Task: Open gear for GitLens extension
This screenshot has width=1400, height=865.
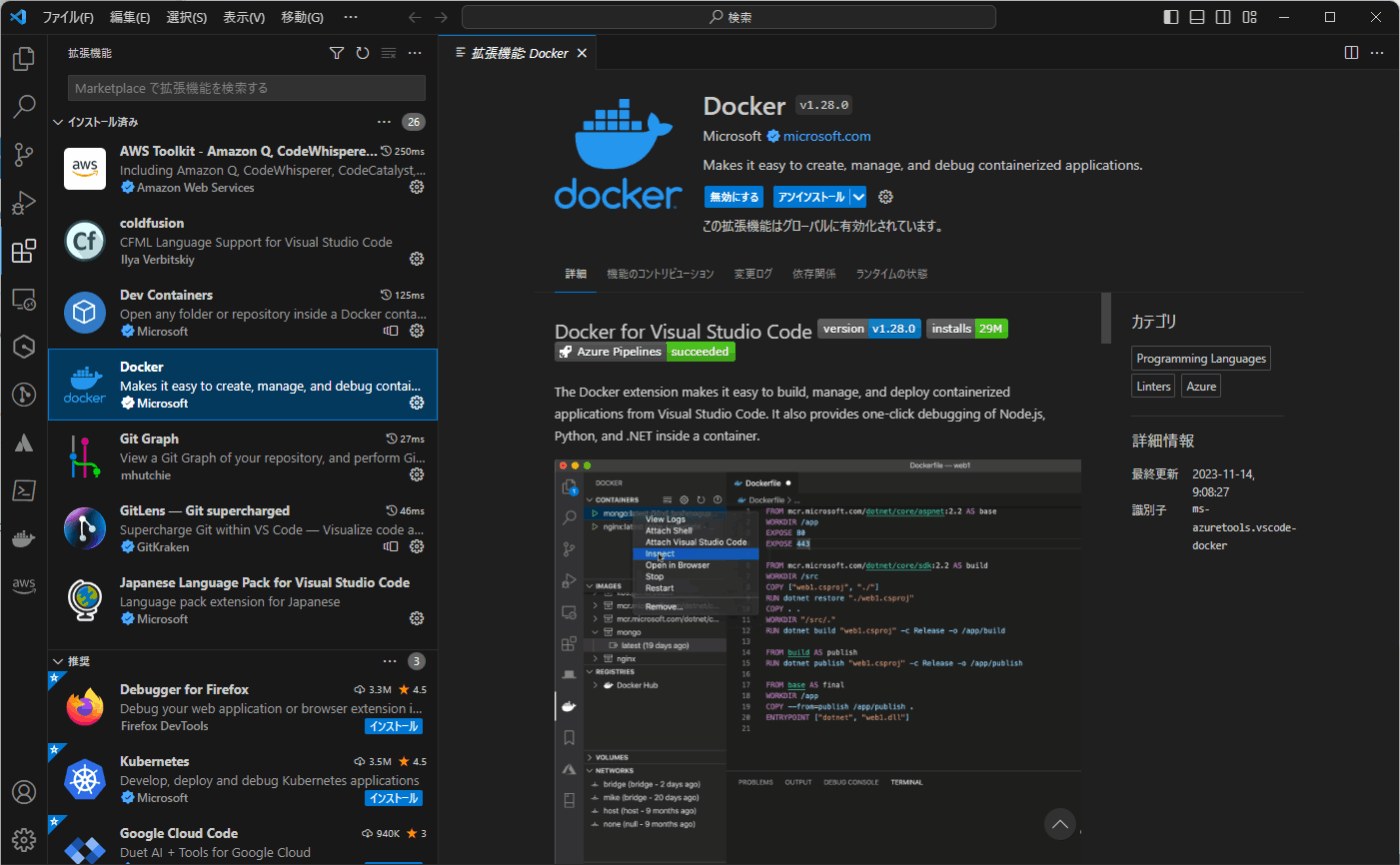Action: click(x=417, y=547)
